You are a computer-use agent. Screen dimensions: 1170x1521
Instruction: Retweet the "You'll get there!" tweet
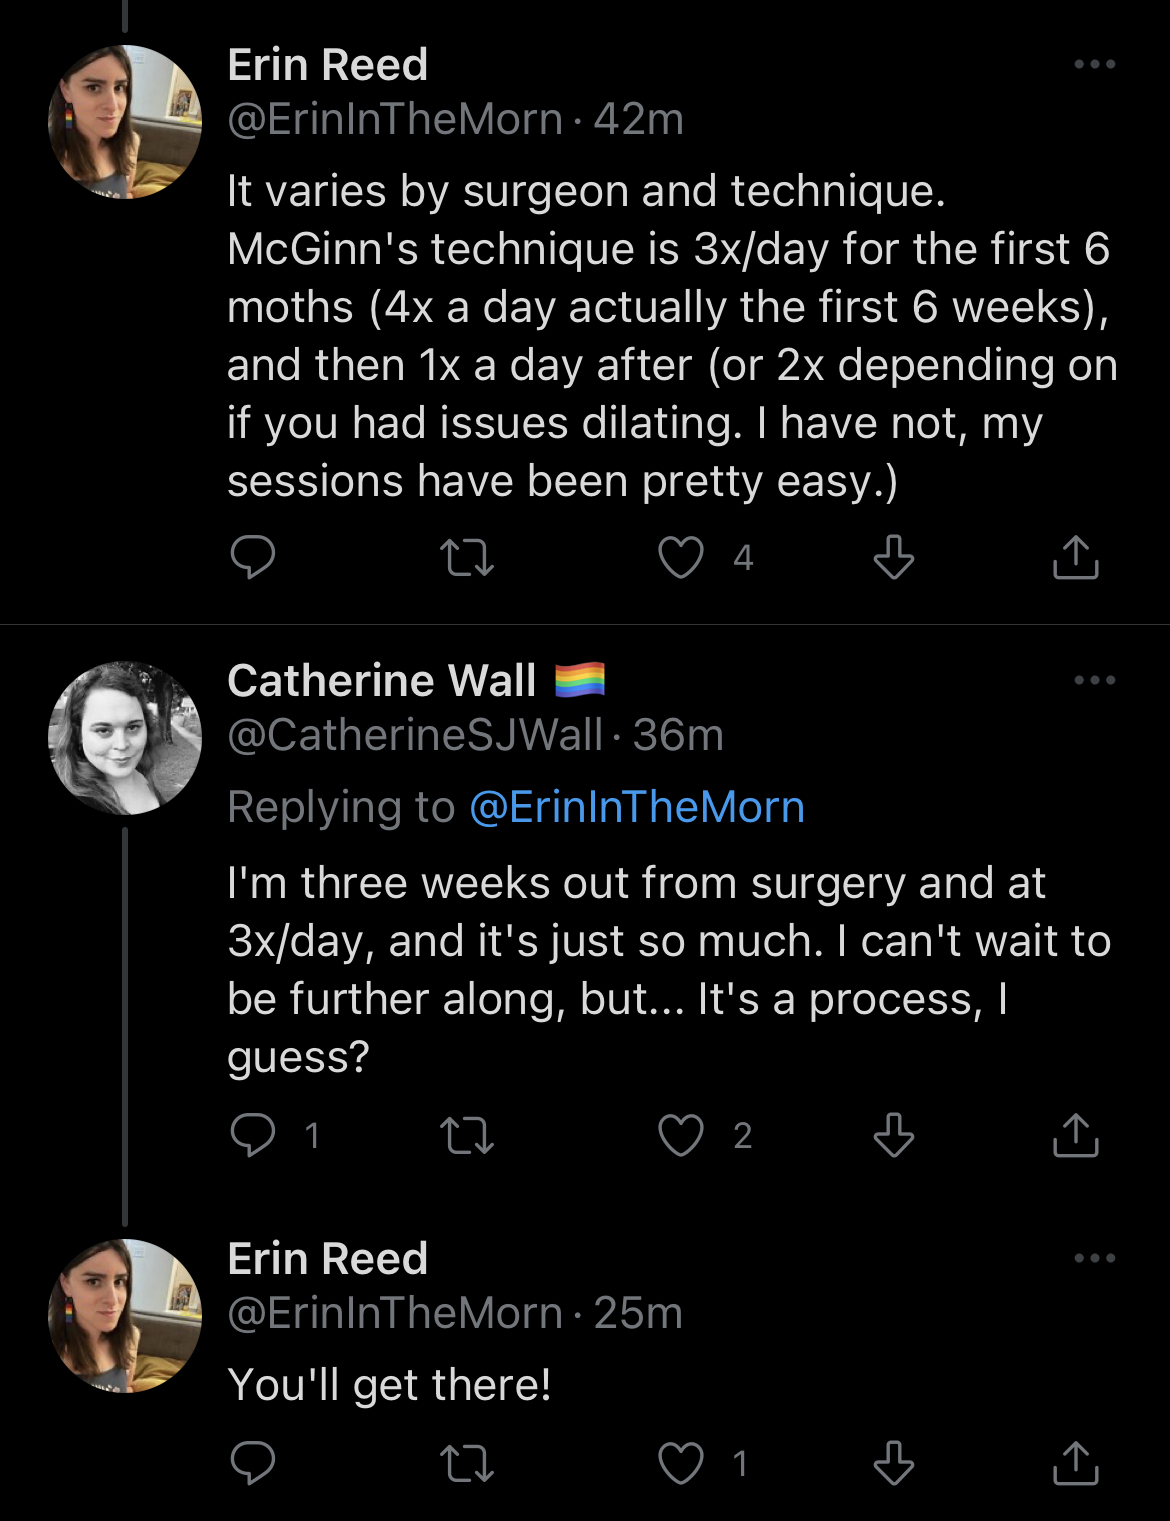click(x=467, y=1464)
